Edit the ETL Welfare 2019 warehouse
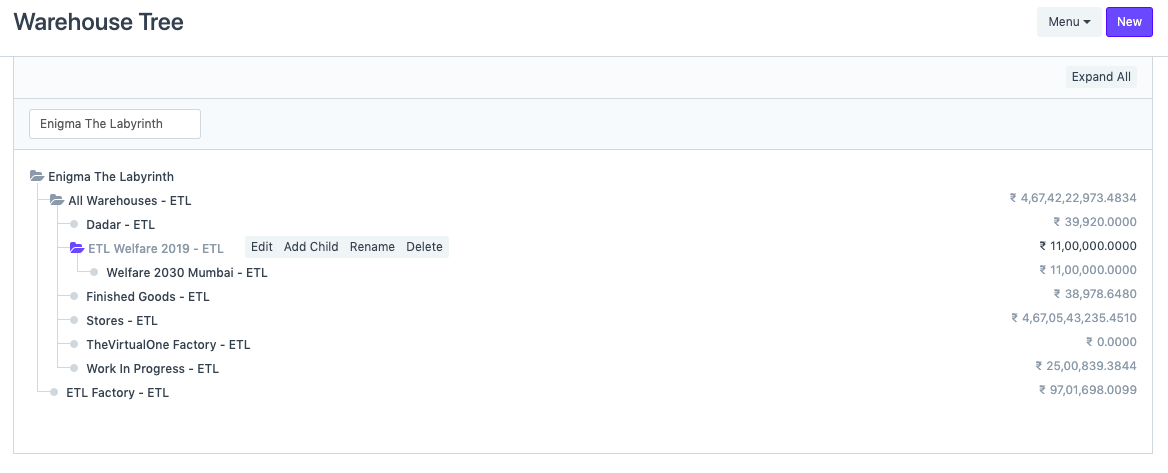The image size is (1168, 473). pos(262,247)
